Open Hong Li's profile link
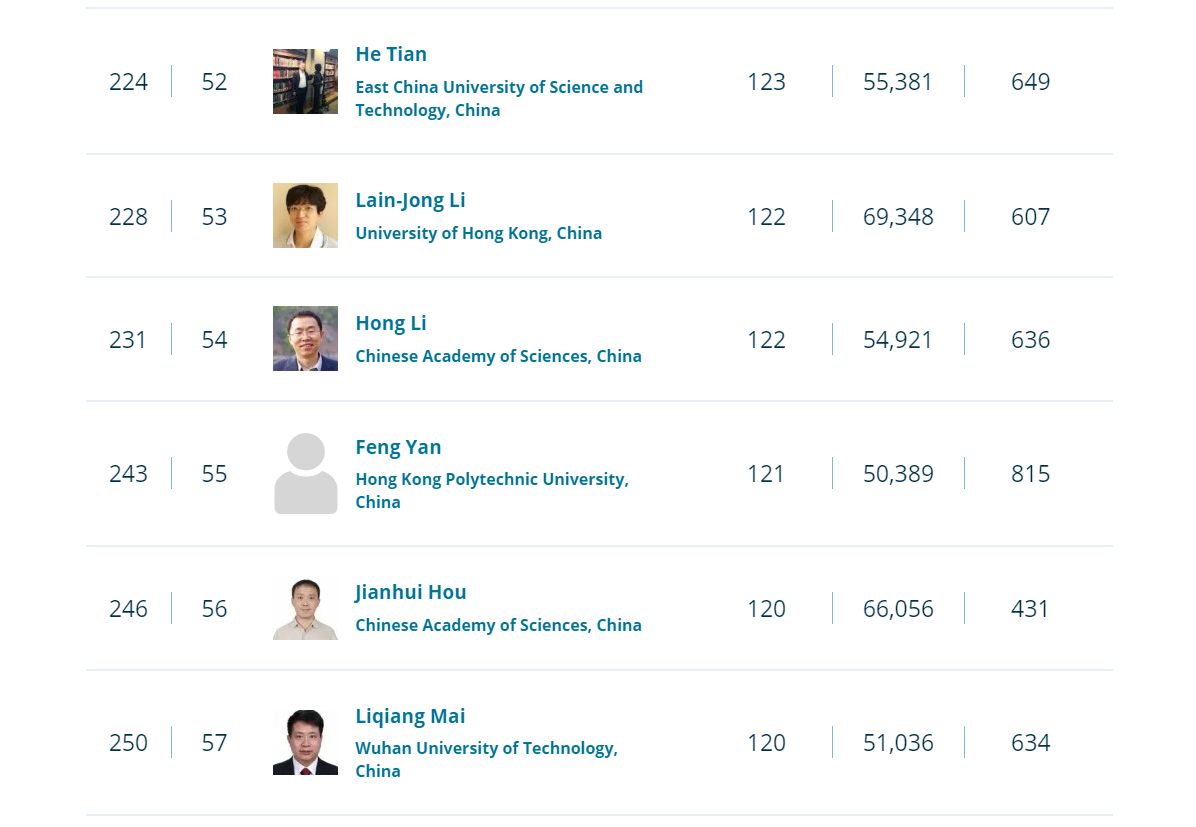 (x=391, y=323)
